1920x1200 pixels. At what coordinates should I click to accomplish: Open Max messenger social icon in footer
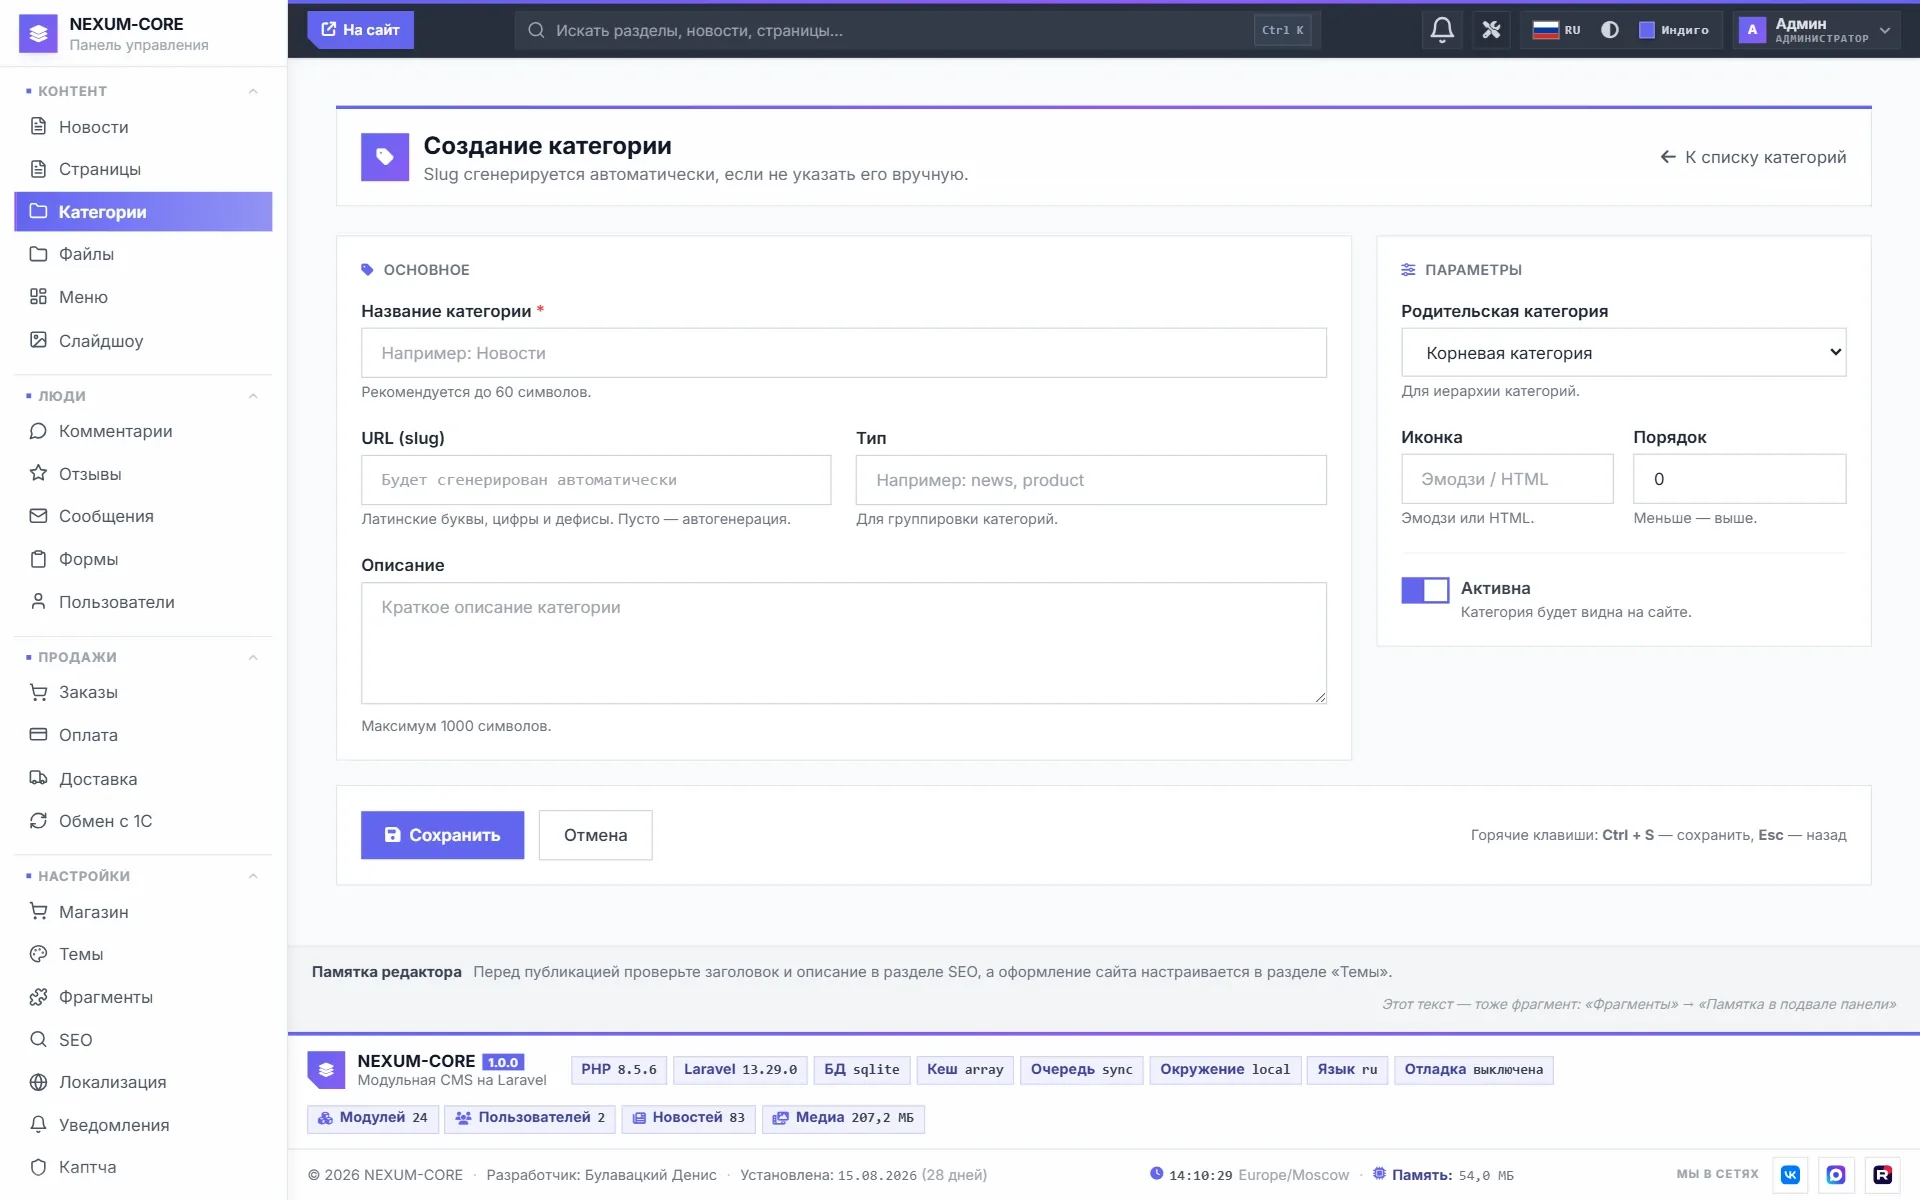pyautogui.click(x=1836, y=1175)
